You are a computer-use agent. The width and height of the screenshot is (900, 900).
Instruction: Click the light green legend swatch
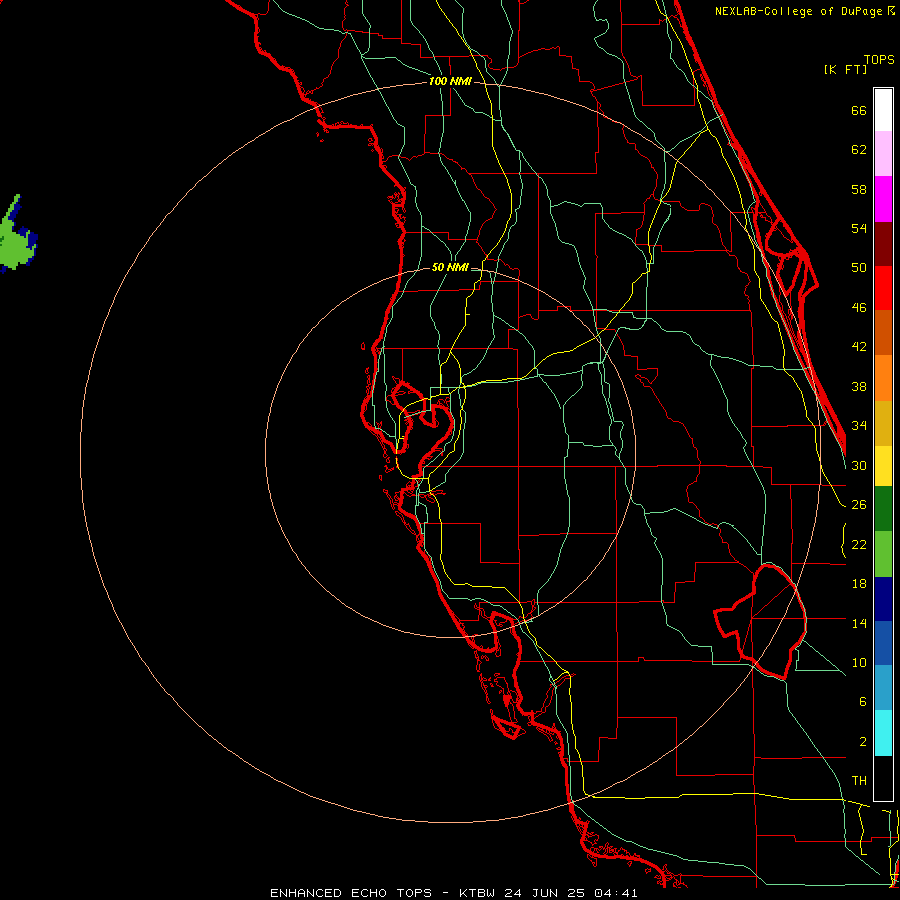coord(883,553)
